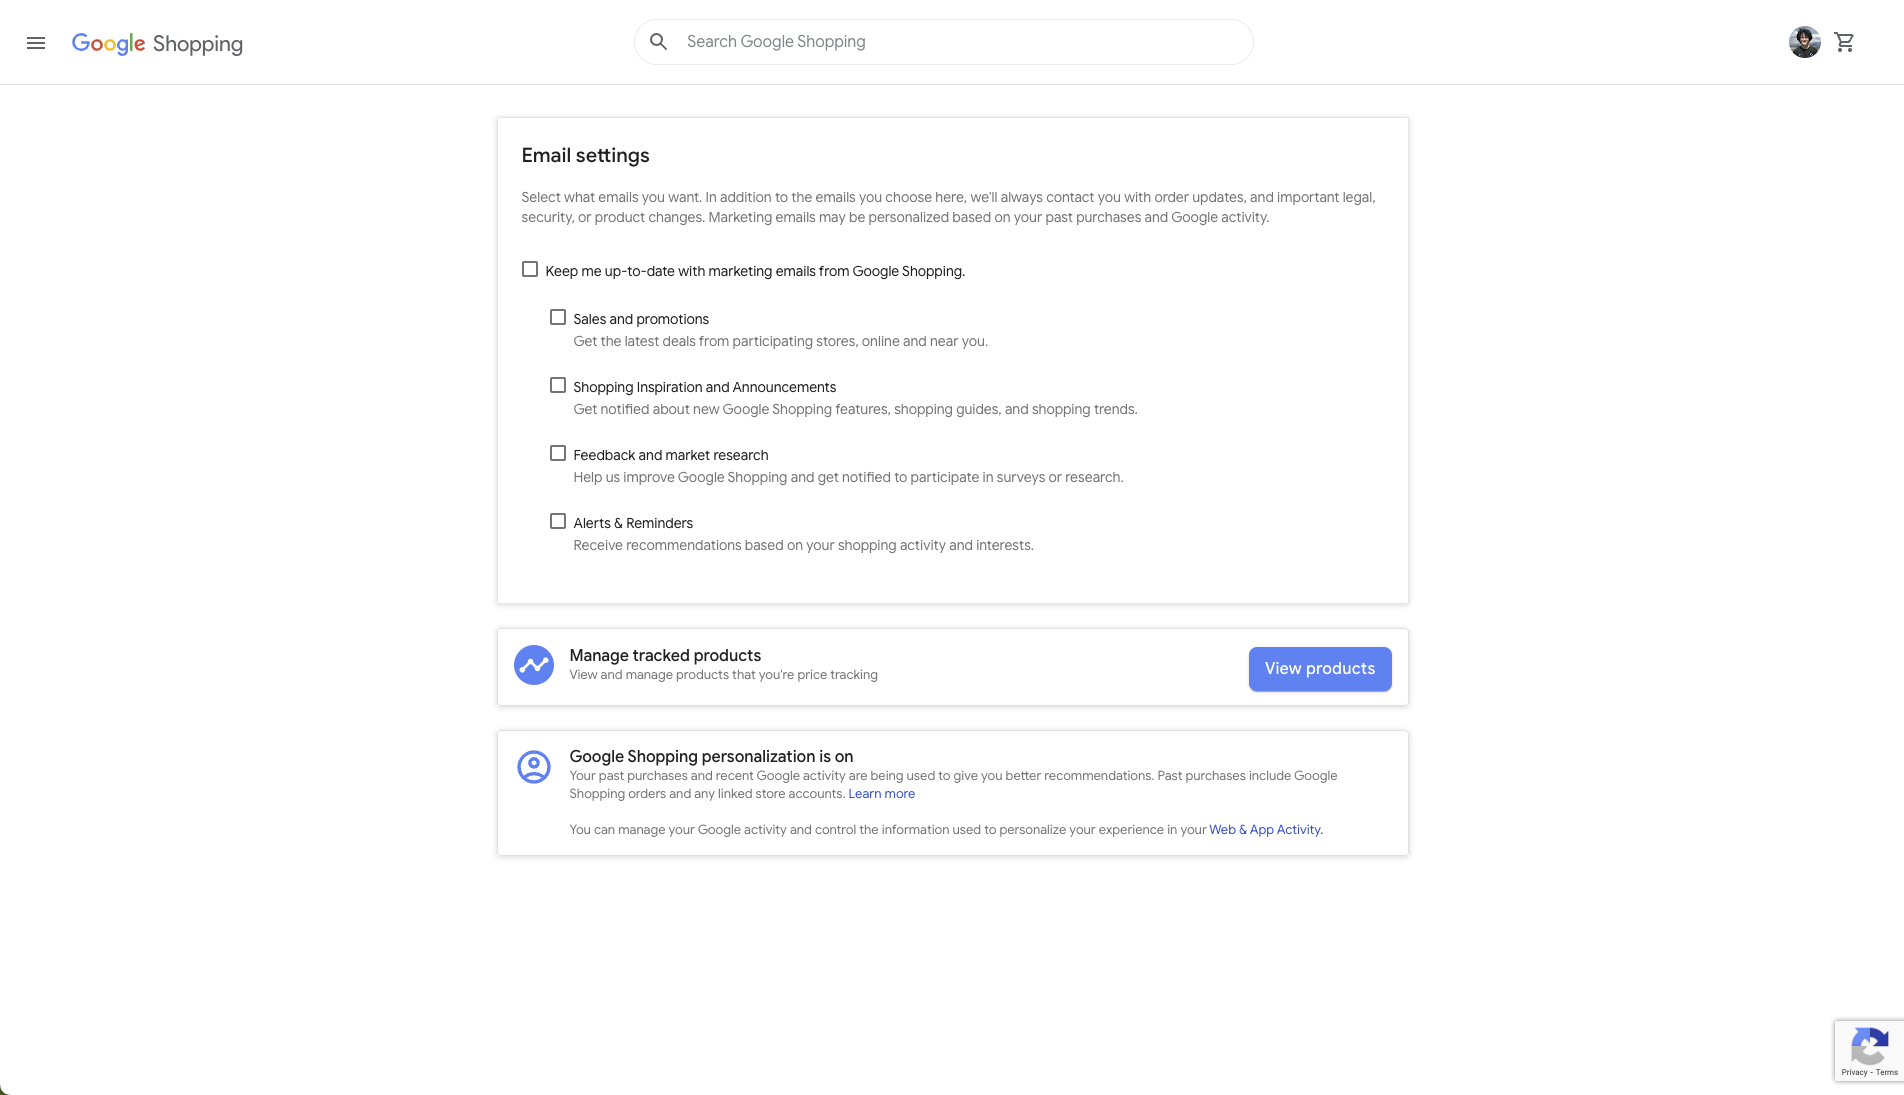This screenshot has width=1904, height=1095.
Task: Tick Shopping Inspiration and Announcements checkbox
Action: click(558, 385)
